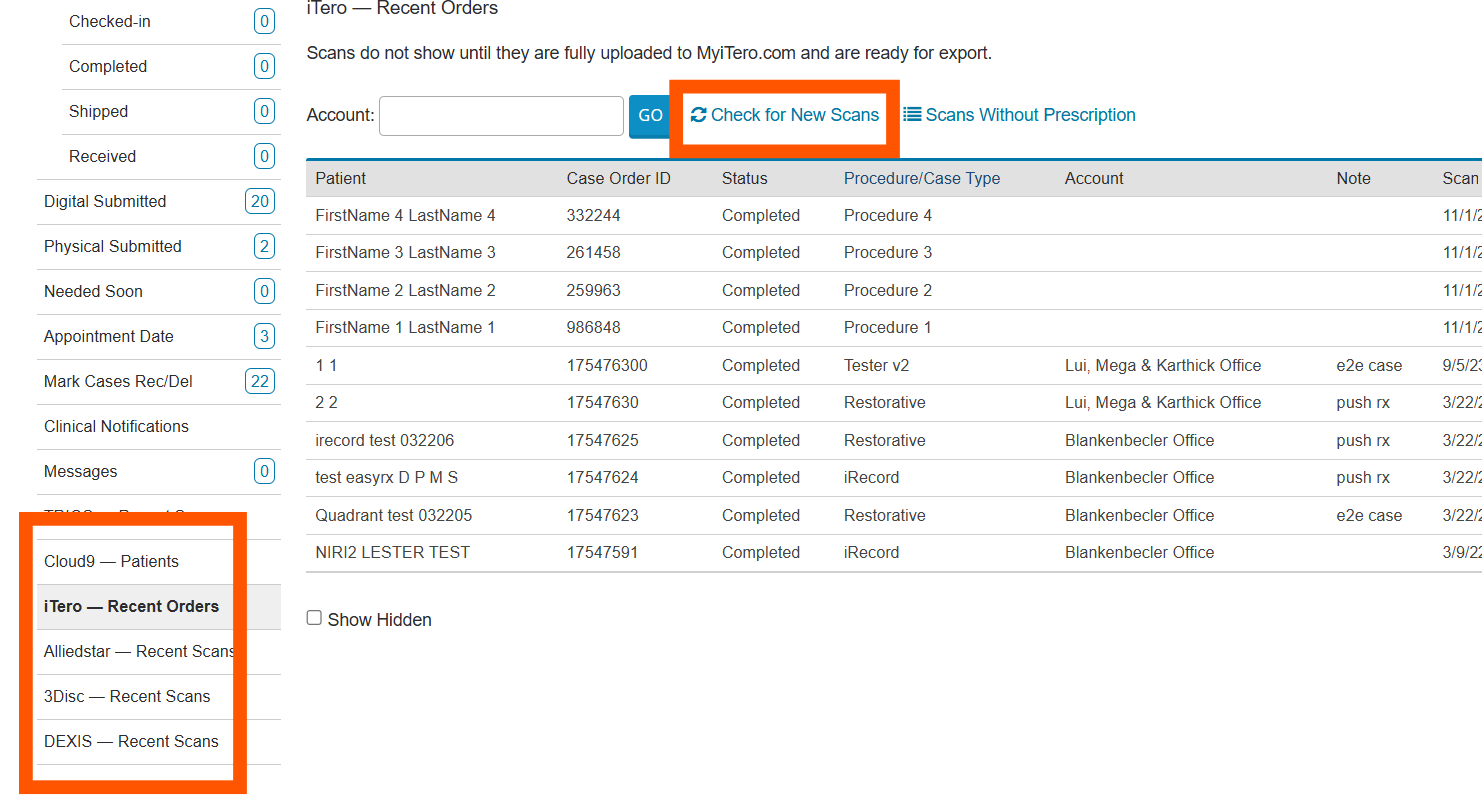Go to DEXIS — Recent Scans

131,741
